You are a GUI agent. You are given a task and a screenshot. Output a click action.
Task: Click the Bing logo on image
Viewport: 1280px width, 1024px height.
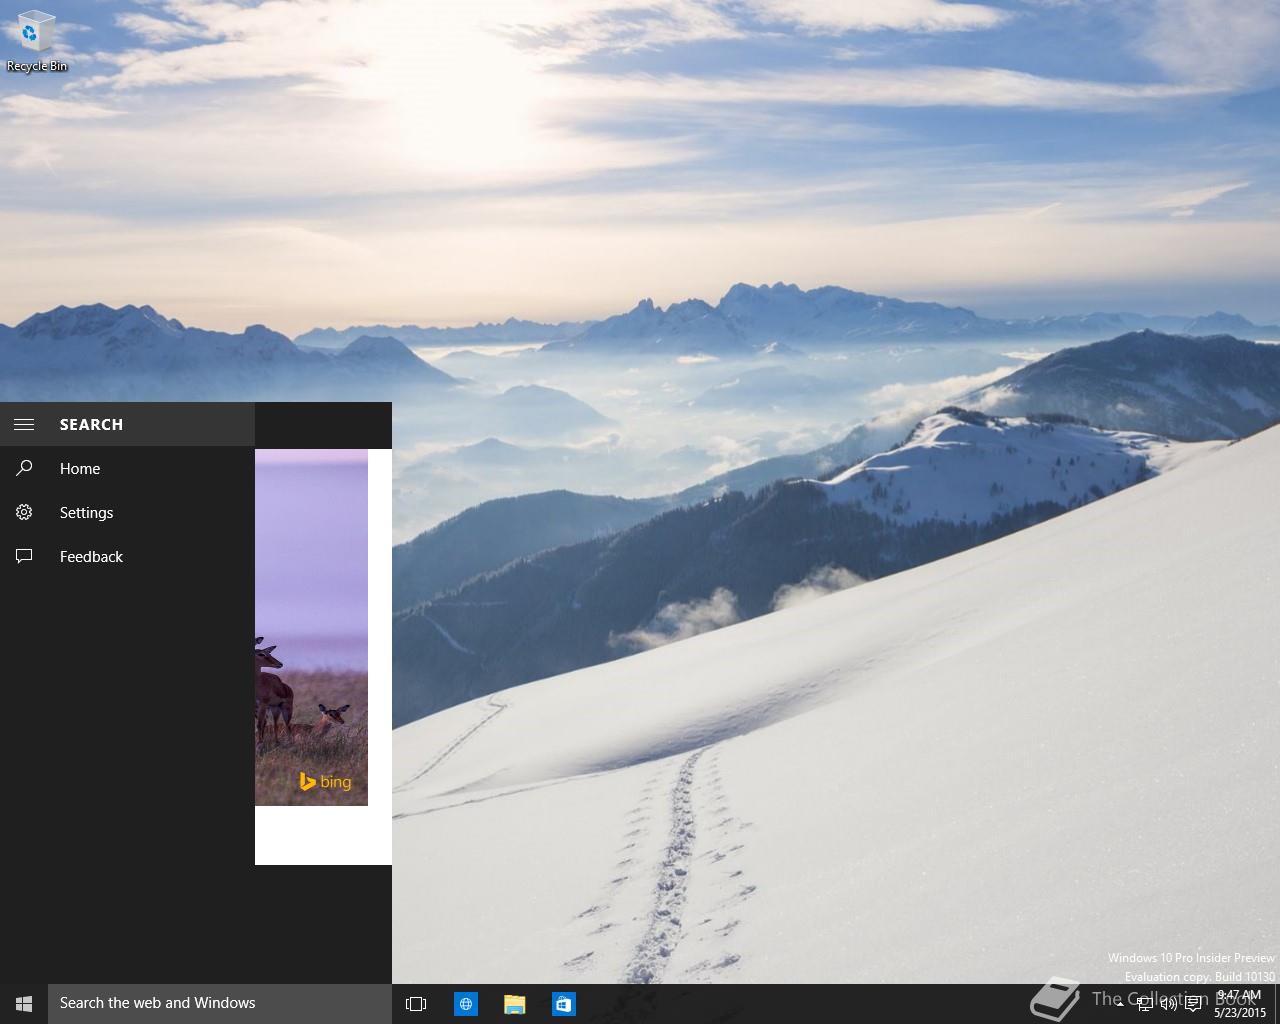[325, 782]
